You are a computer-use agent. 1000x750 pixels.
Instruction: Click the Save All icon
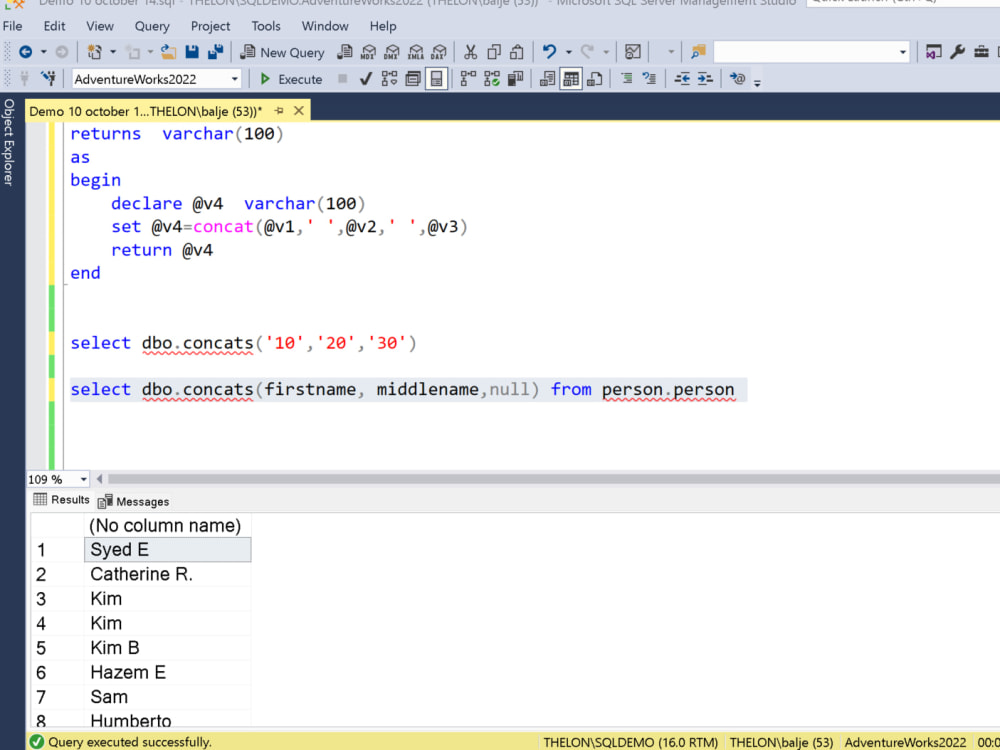click(x=216, y=52)
